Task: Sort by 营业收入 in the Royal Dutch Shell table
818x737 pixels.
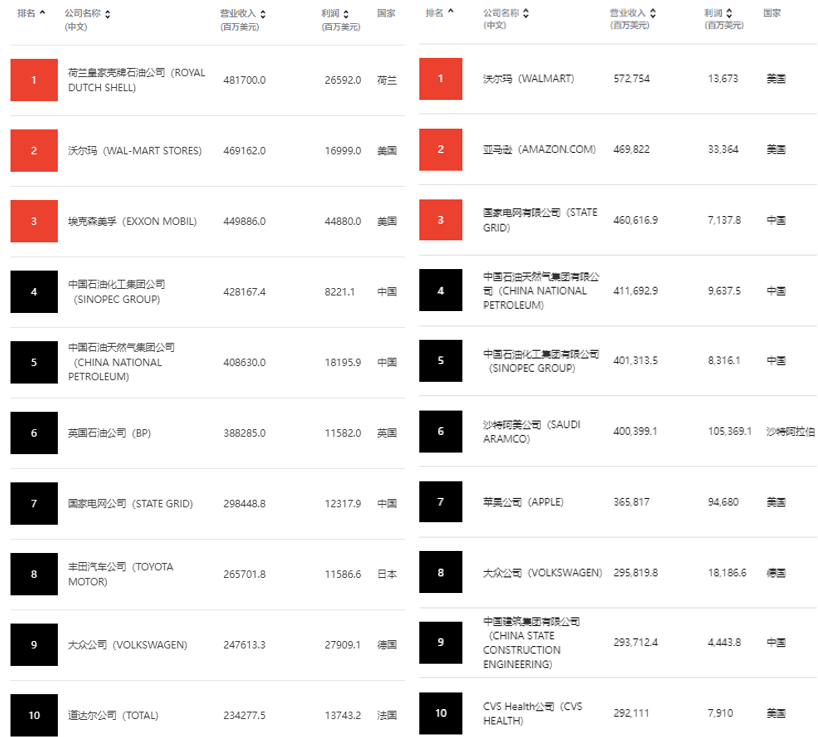Action: pos(262,14)
